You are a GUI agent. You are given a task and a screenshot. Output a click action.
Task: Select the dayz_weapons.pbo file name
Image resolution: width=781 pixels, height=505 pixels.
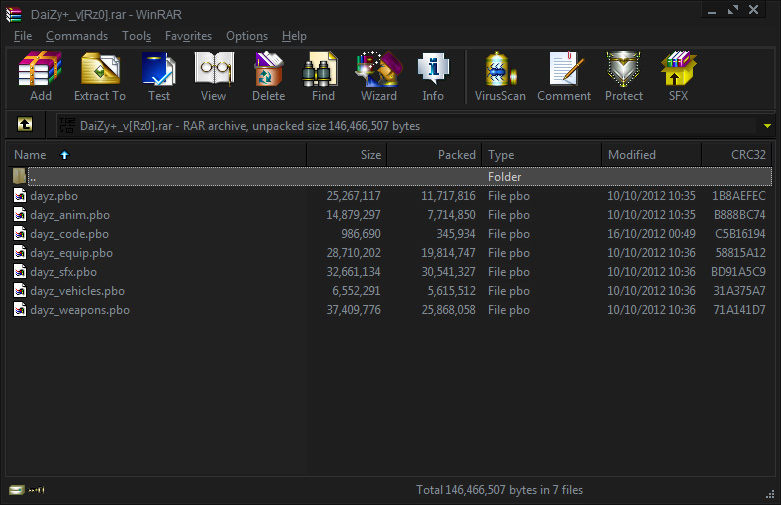(80, 310)
